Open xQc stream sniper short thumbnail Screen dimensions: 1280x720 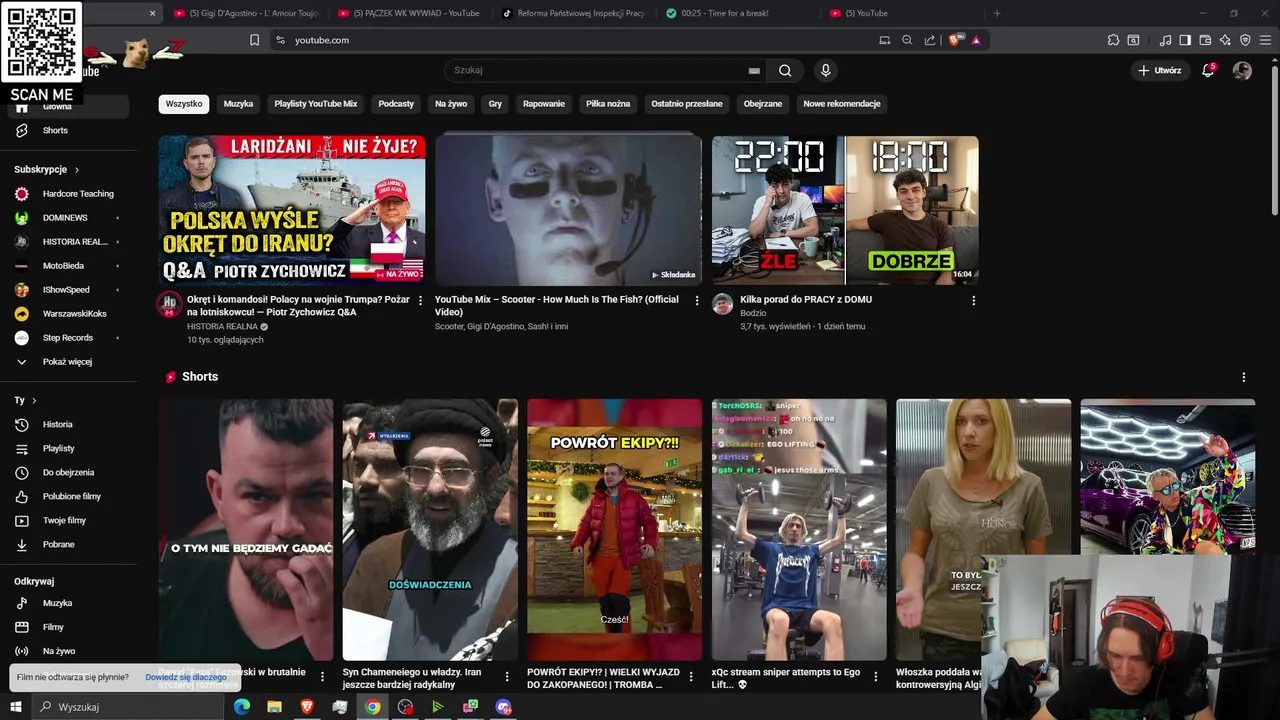click(x=799, y=529)
